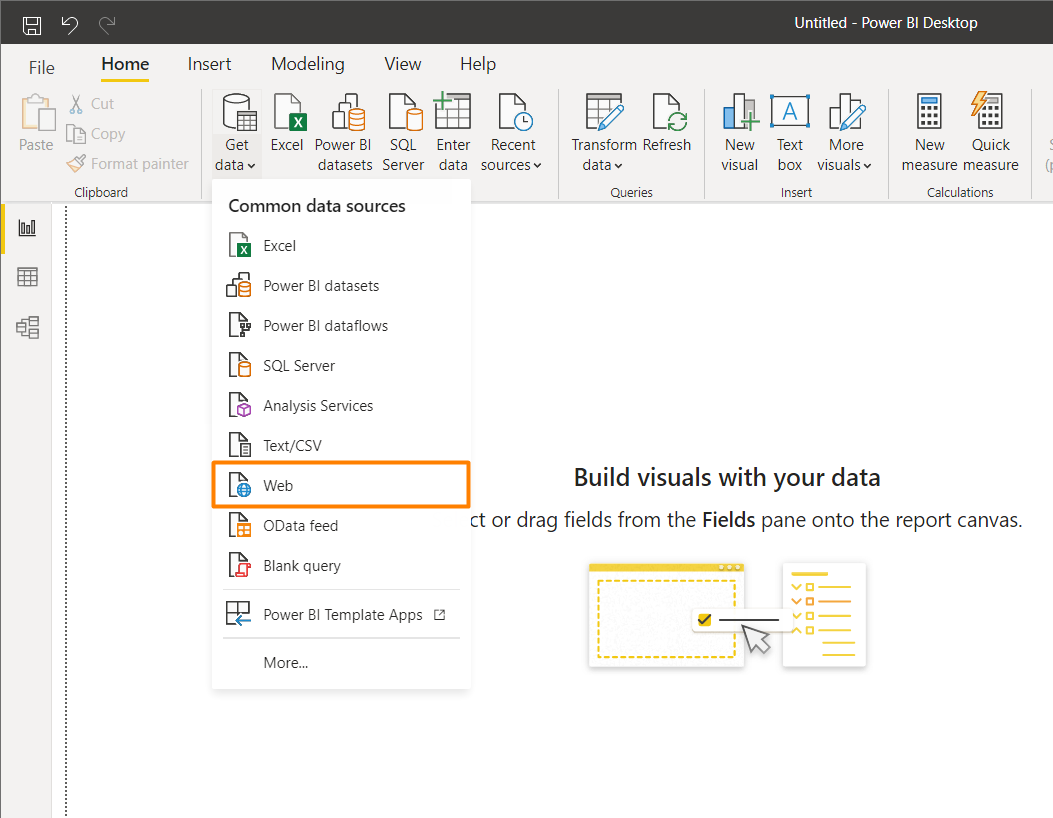
Task: Select Power BI dataflows icon in list
Action: click(239, 326)
